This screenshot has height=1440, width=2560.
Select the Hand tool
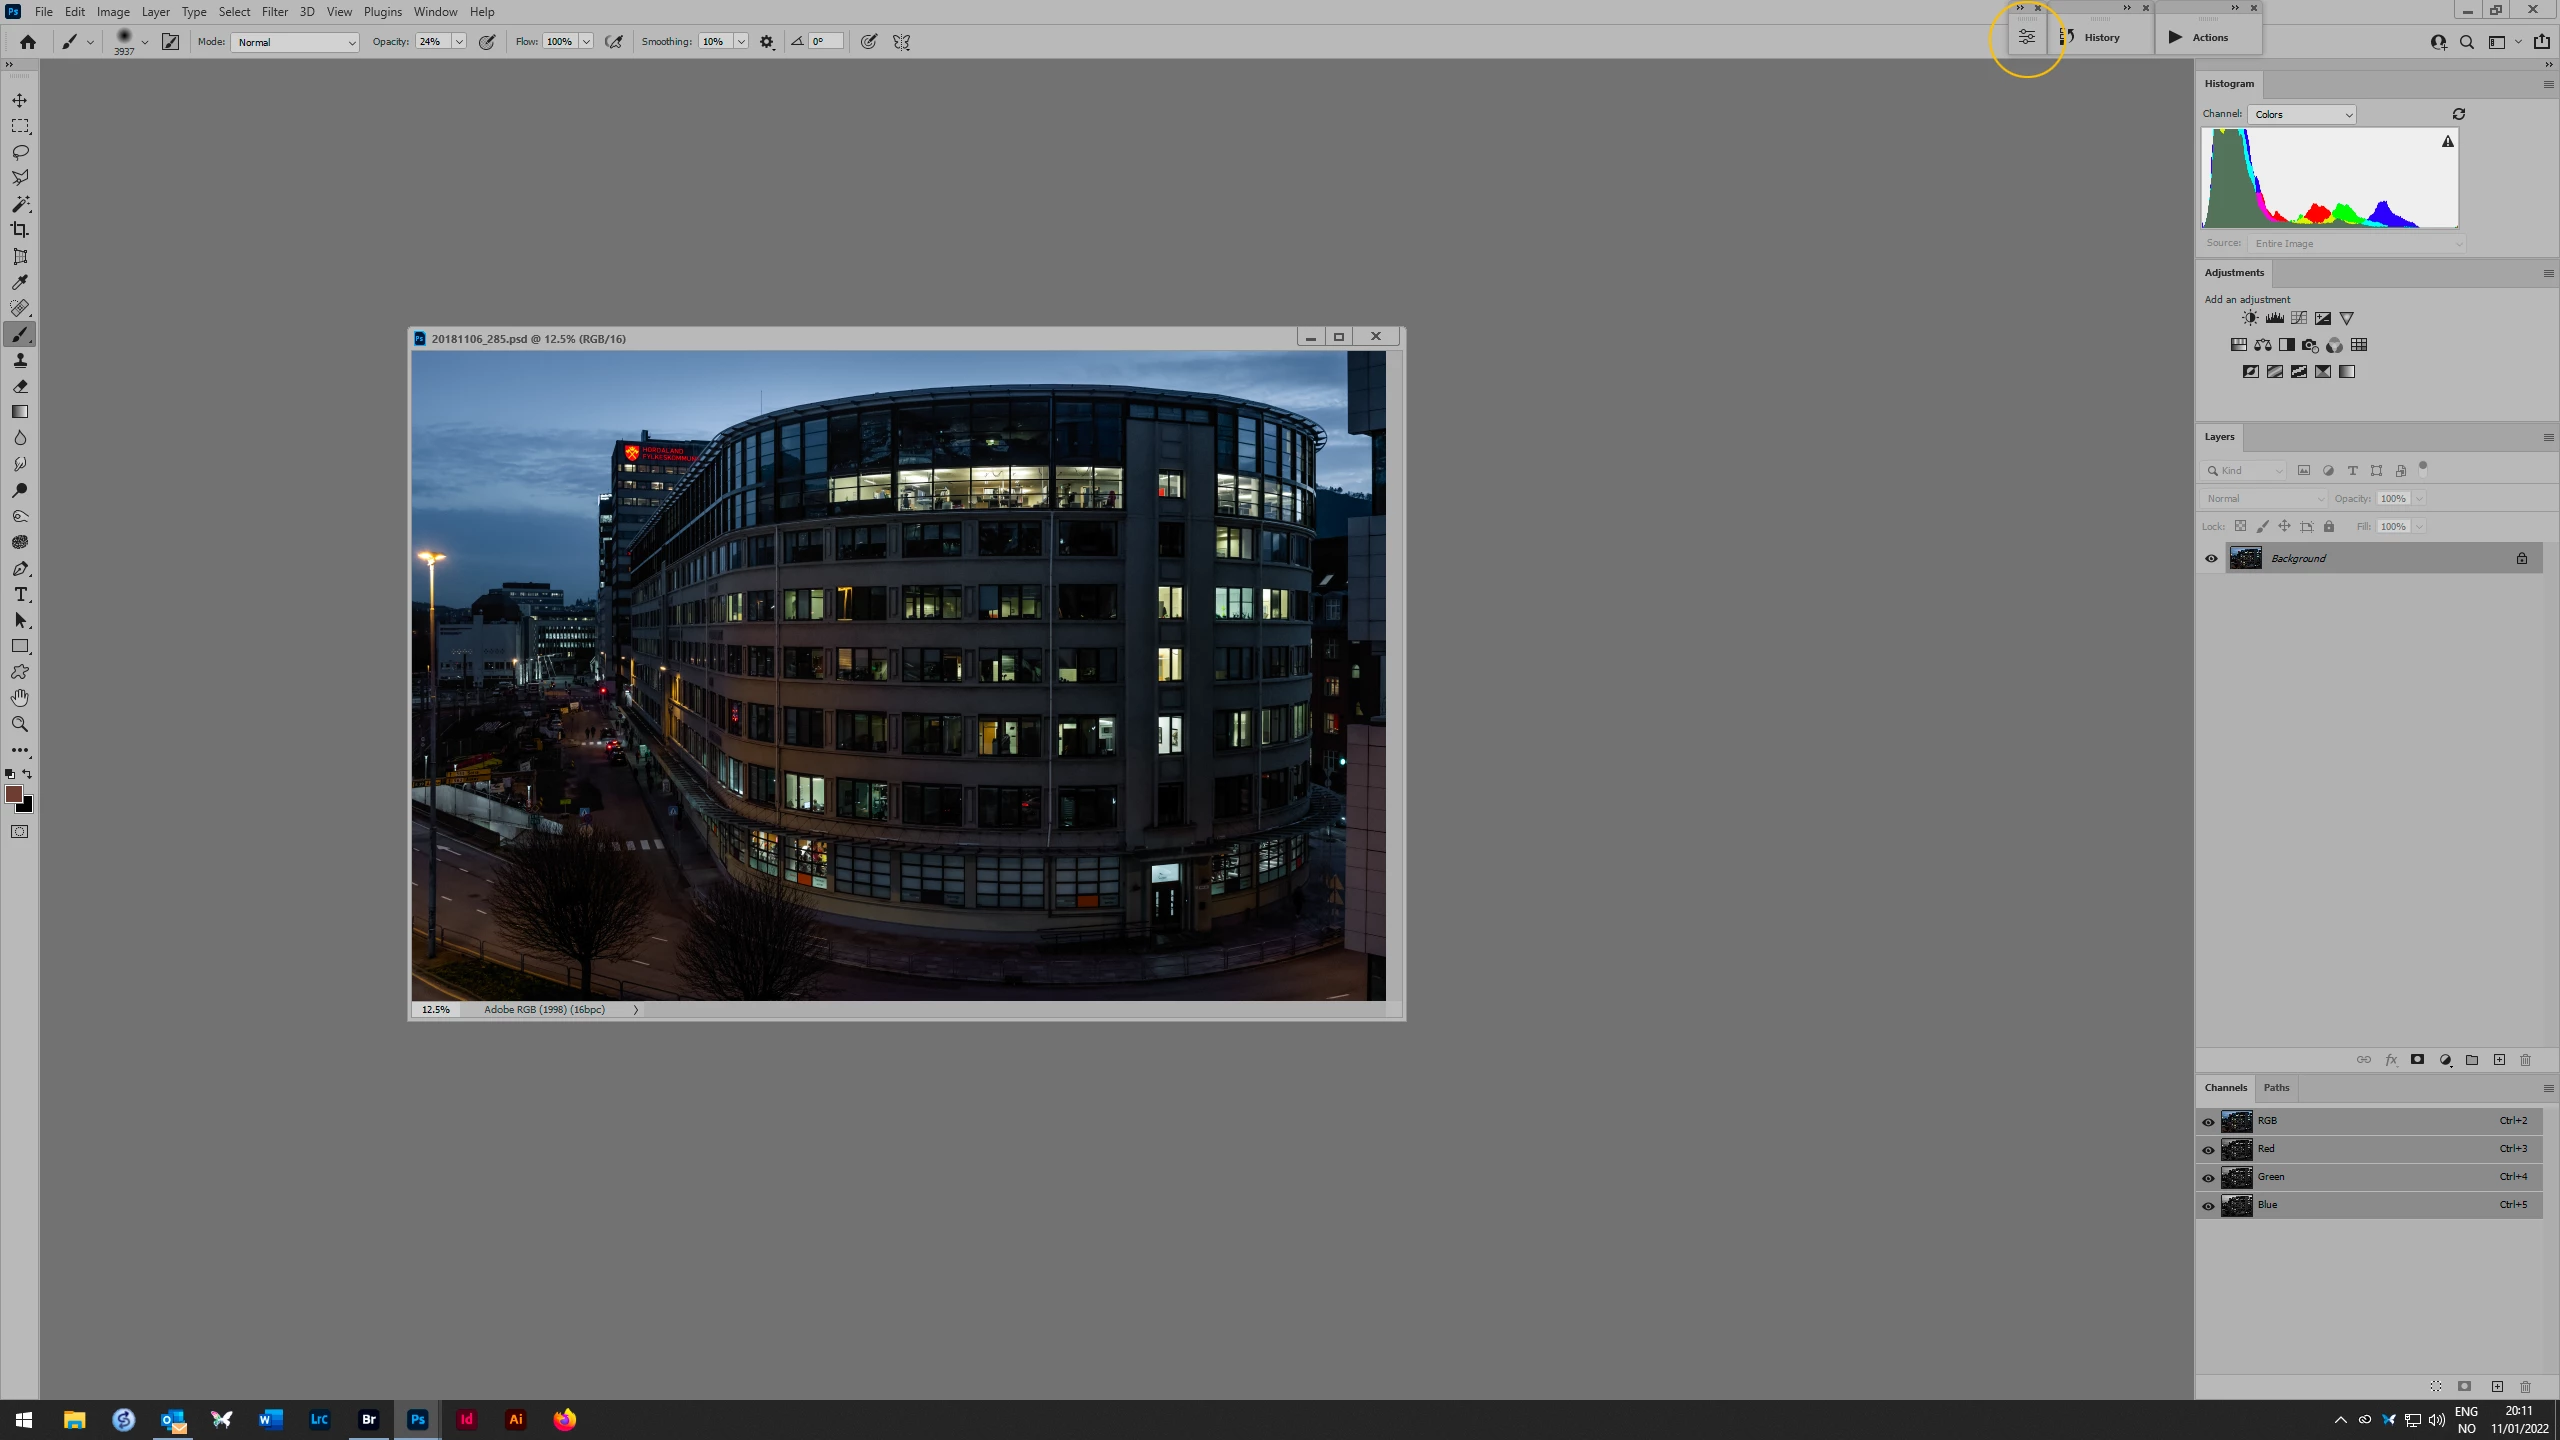pyautogui.click(x=20, y=698)
